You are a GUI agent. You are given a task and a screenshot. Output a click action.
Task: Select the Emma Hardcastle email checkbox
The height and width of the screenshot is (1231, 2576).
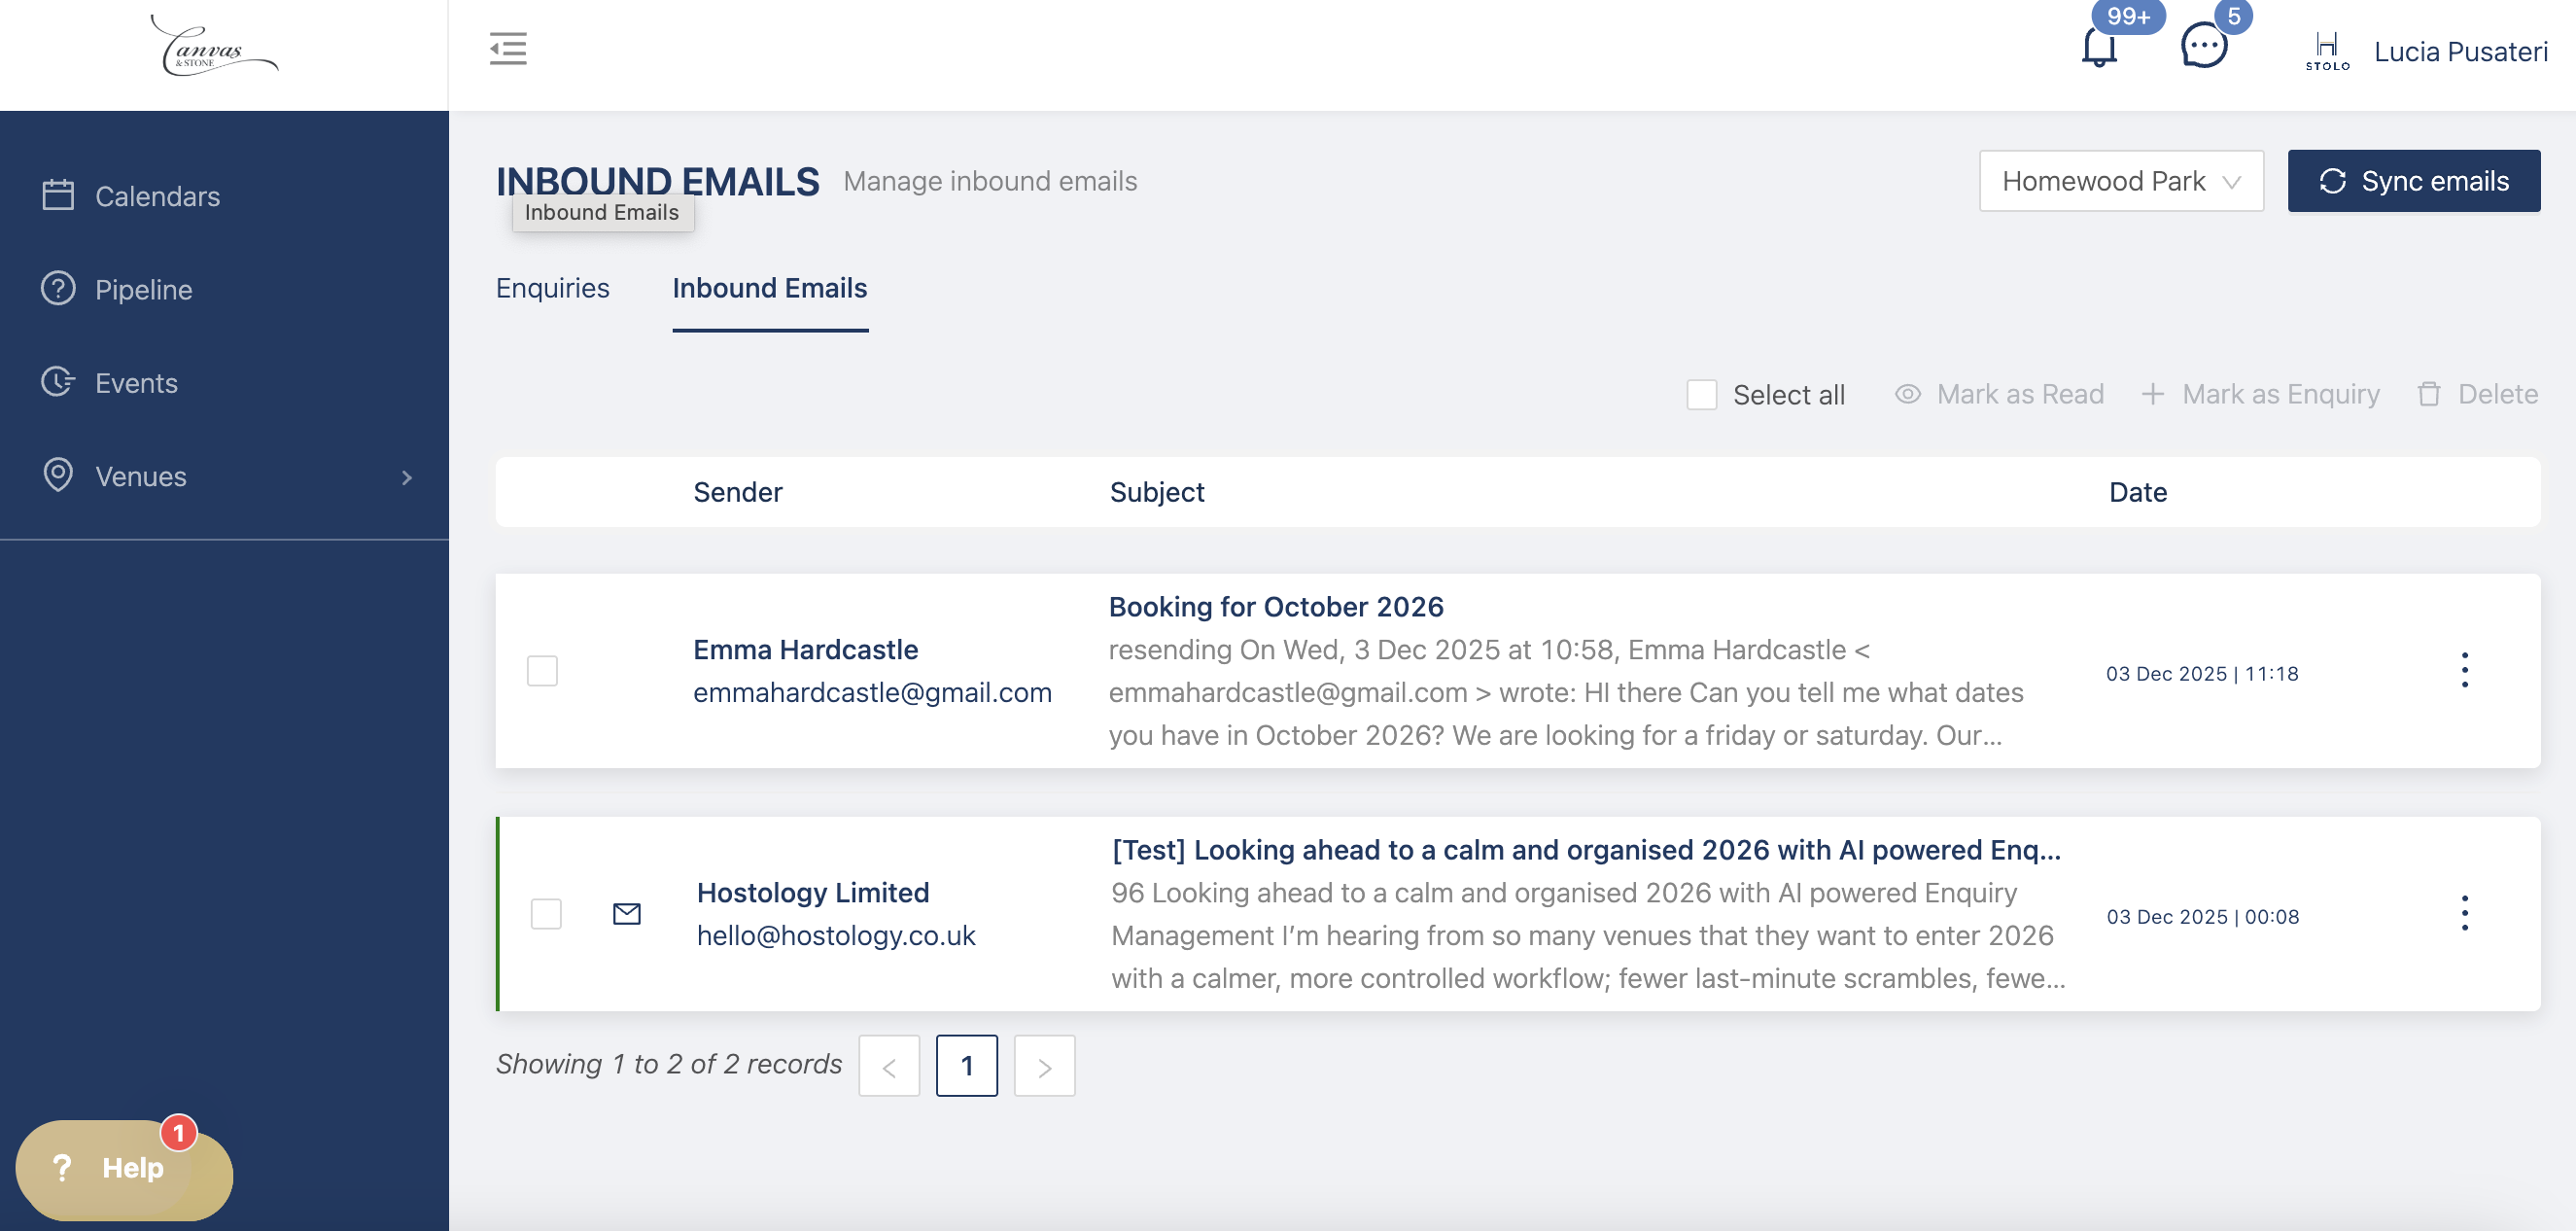click(x=542, y=670)
